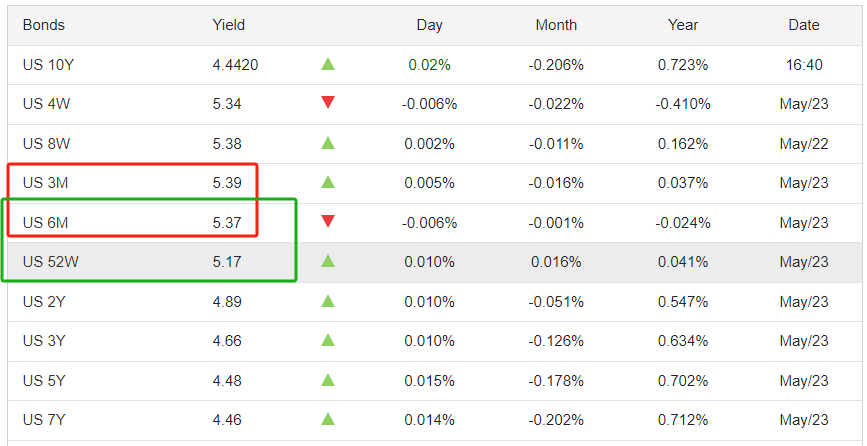Click the green up arrow for US 3M
This screenshot has width=867, height=446.
pyautogui.click(x=328, y=183)
